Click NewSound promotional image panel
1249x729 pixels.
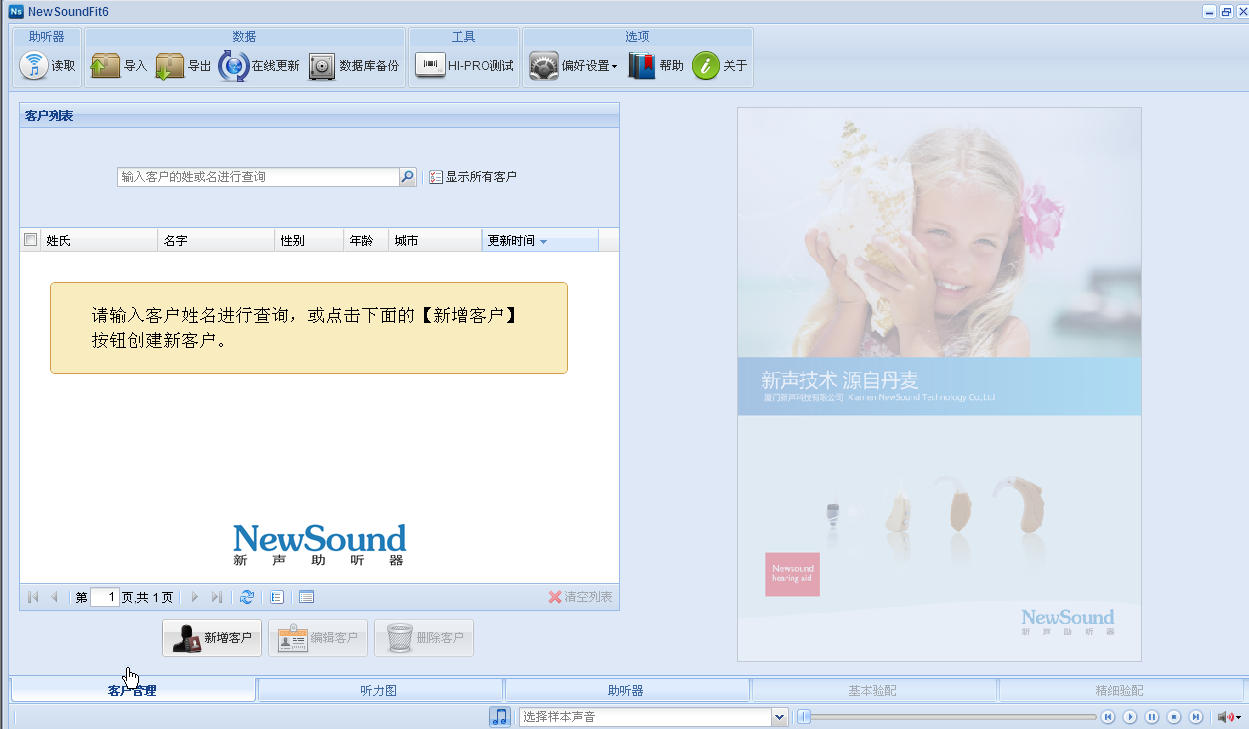tap(939, 384)
